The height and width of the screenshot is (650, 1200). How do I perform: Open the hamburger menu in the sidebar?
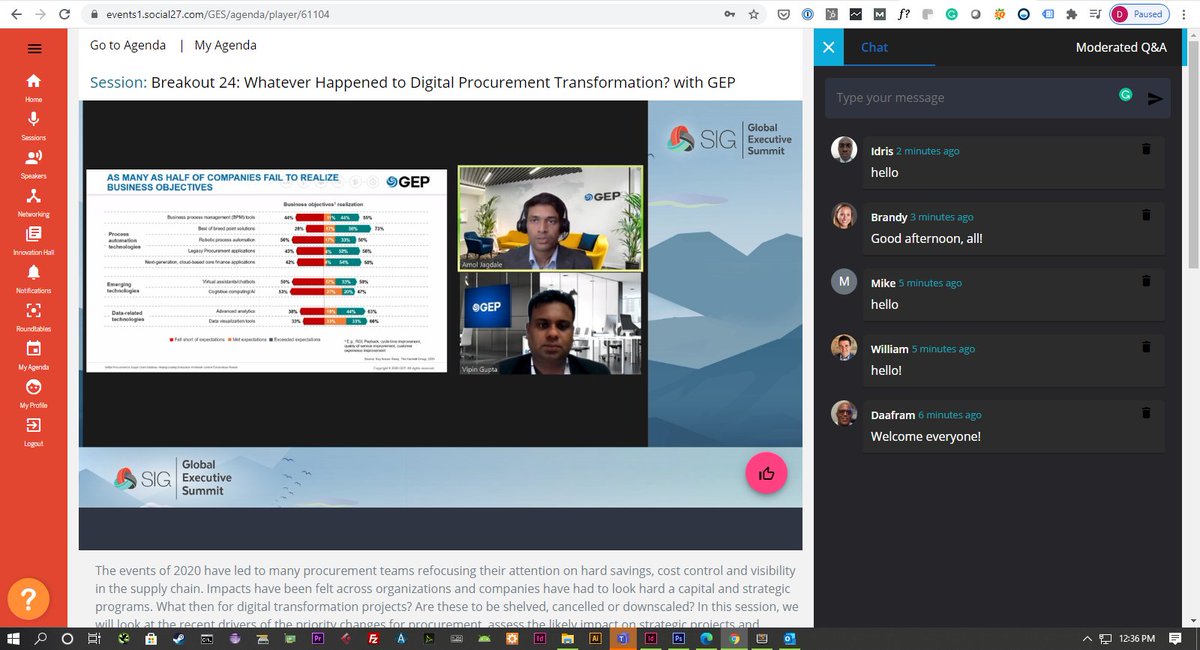point(35,48)
